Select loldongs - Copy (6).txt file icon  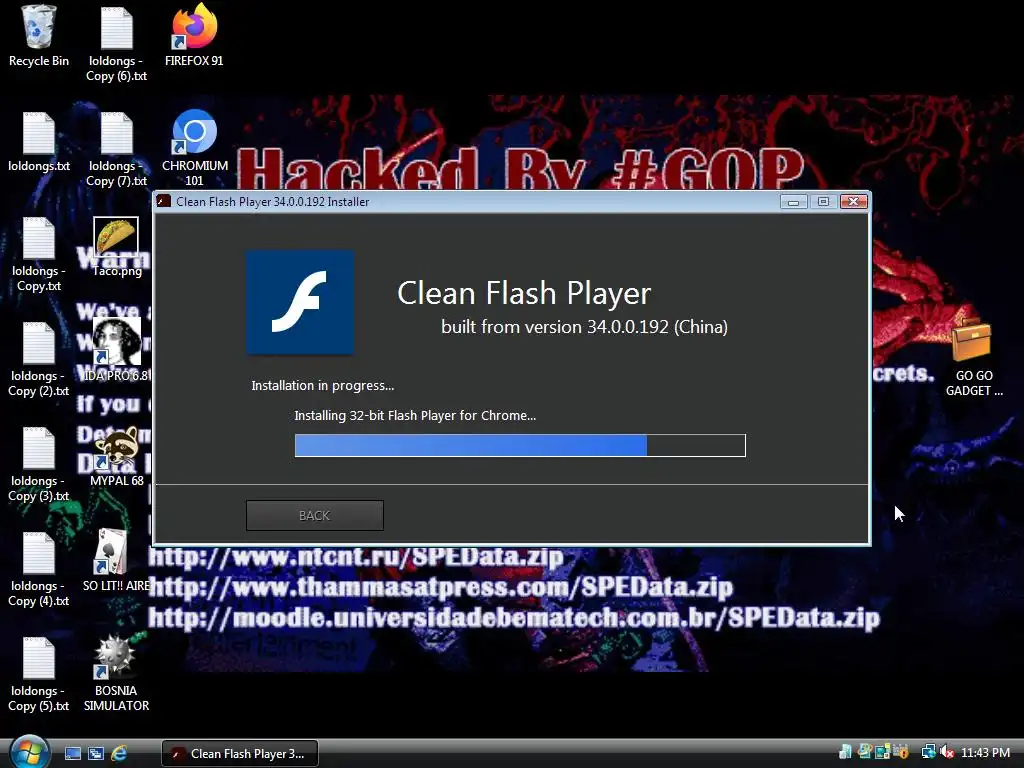pos(116,44)
